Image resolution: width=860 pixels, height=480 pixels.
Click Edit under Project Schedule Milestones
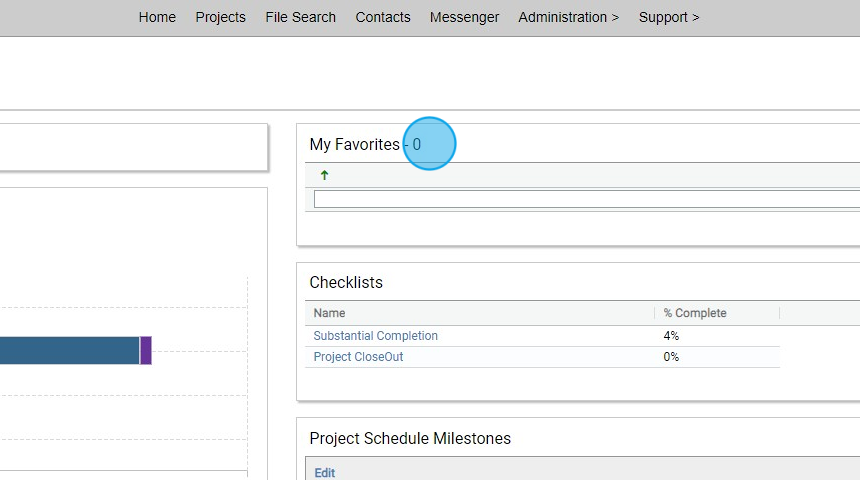coord(324,473)
